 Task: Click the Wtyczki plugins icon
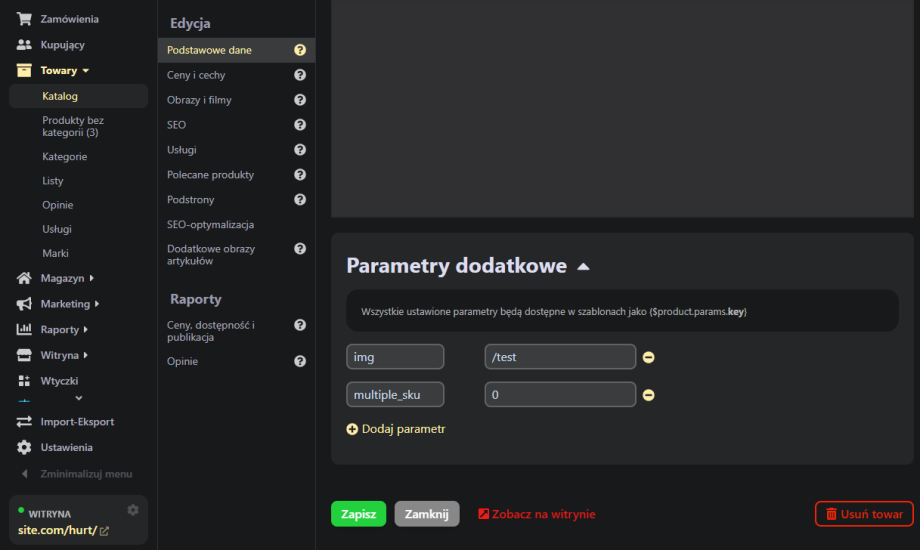point(24,381)
